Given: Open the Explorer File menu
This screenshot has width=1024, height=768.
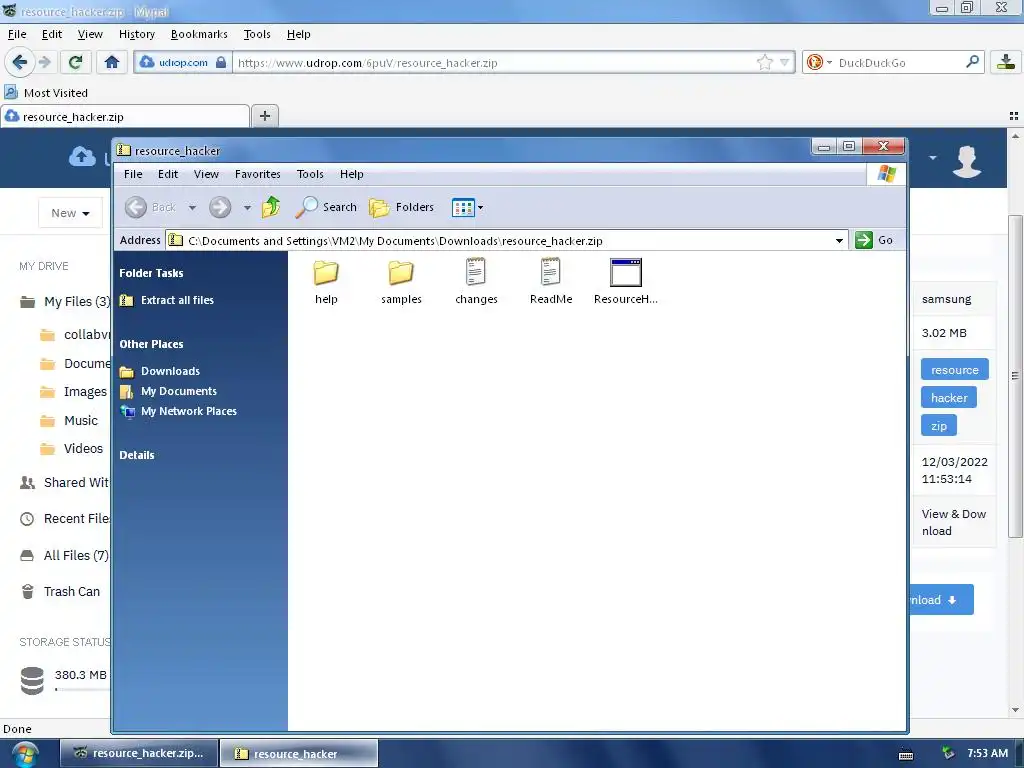Looking at the screenshot, I should (133, 174).
